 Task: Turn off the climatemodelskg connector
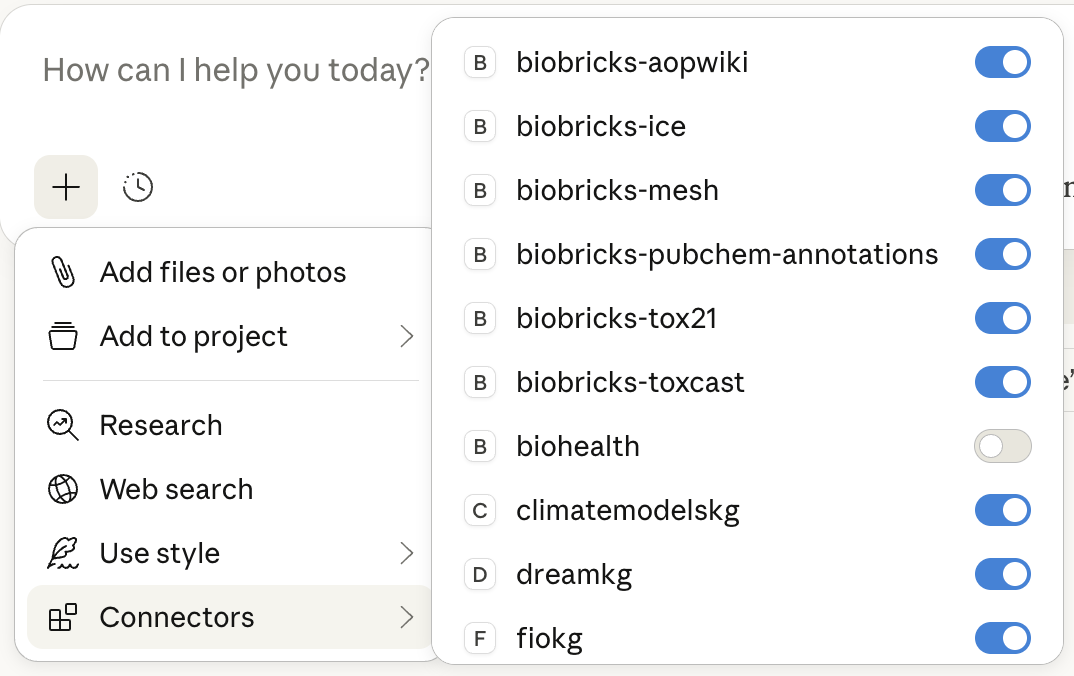[x=1002, y=510]
